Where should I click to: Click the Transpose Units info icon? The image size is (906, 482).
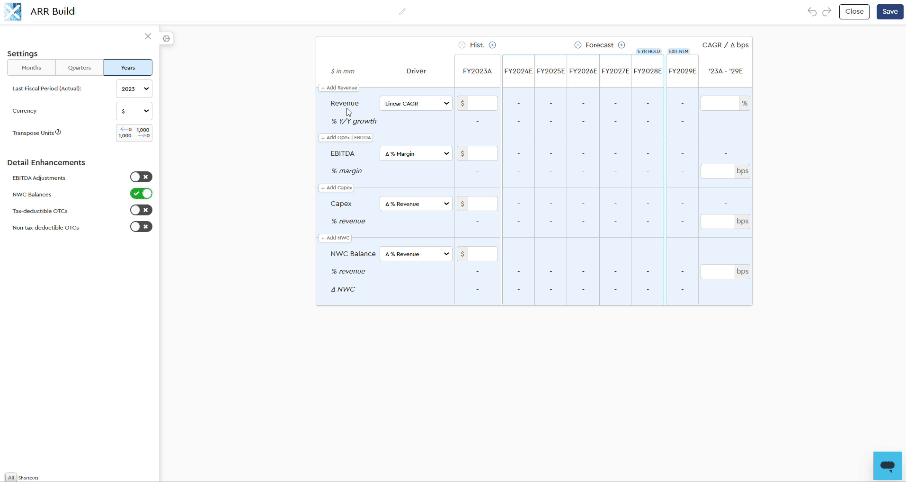58,132
